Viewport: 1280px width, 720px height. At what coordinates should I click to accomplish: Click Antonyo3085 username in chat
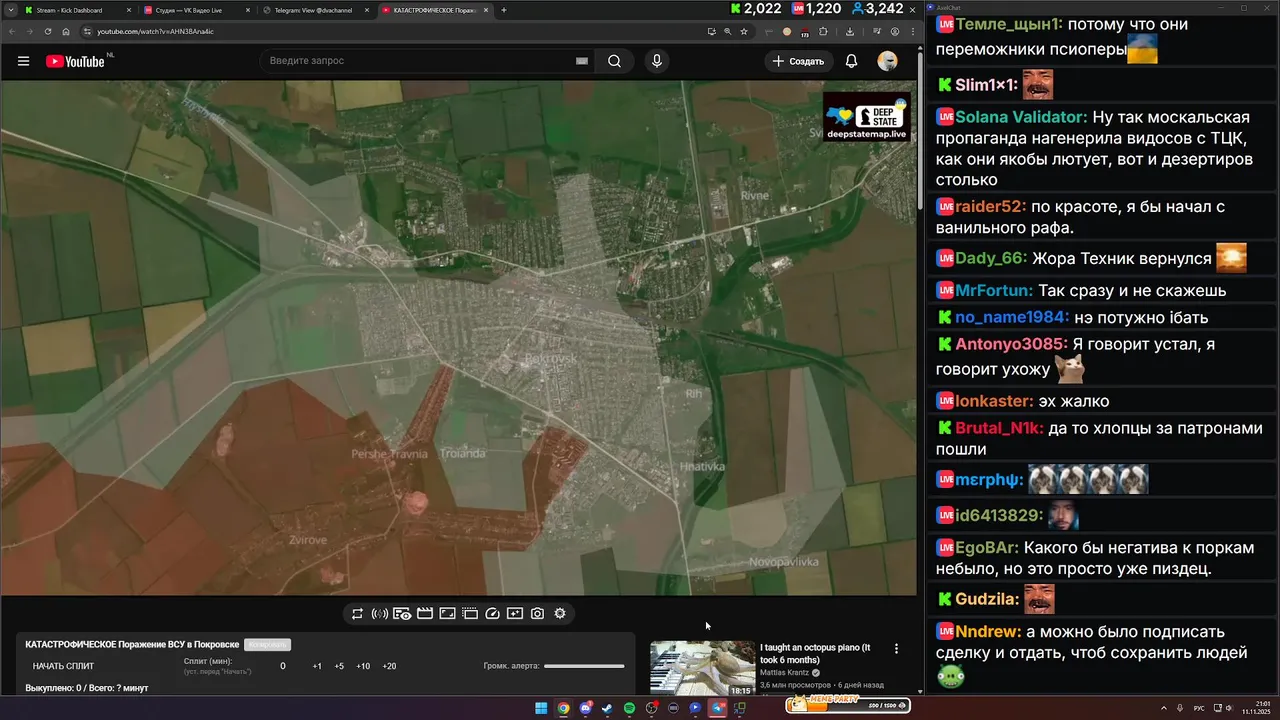[x=1011, y=344]
